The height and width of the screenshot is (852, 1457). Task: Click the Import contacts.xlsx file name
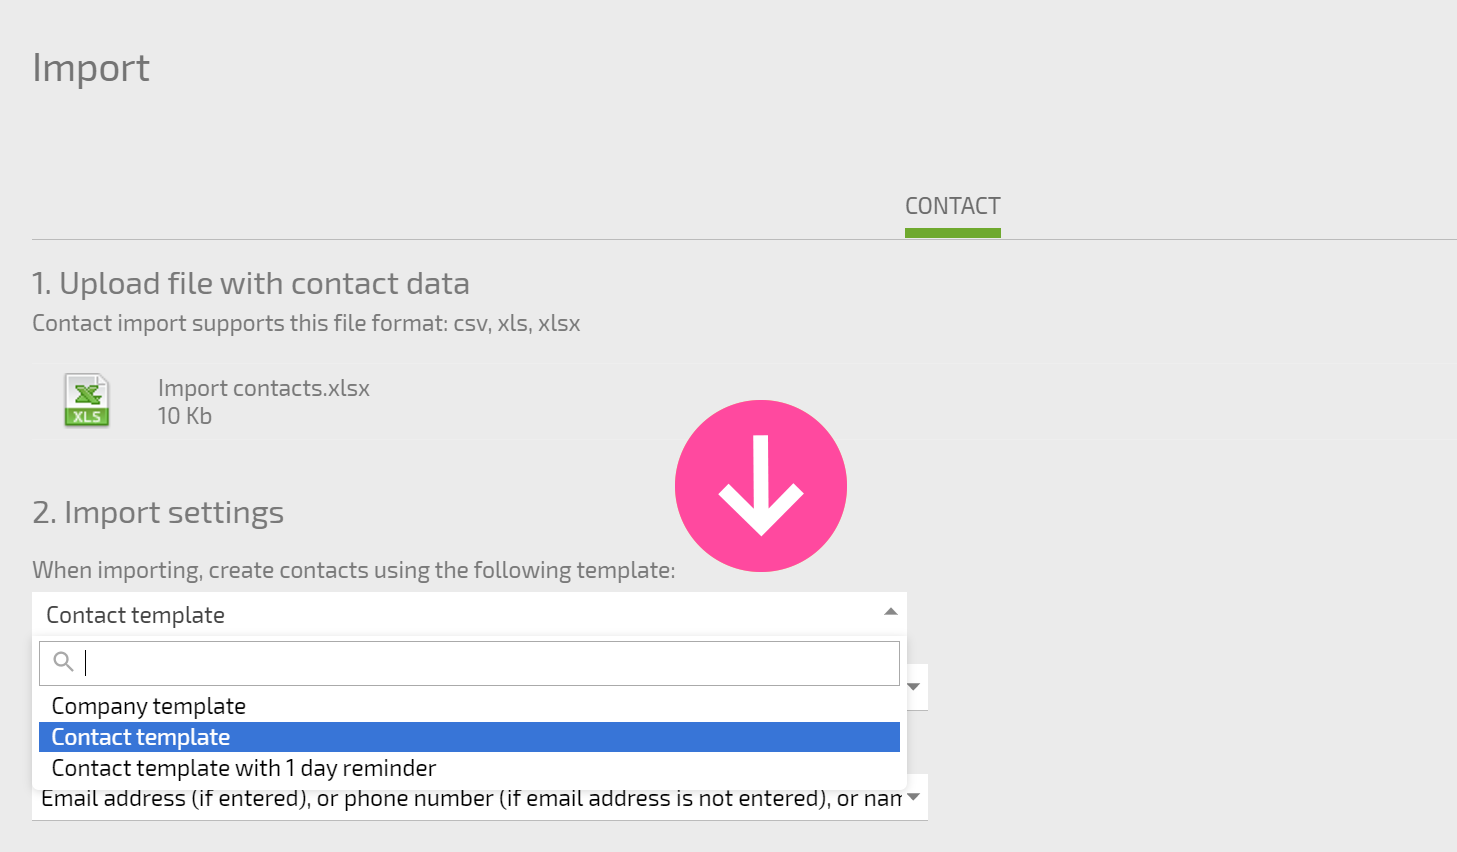coord(264,388)
